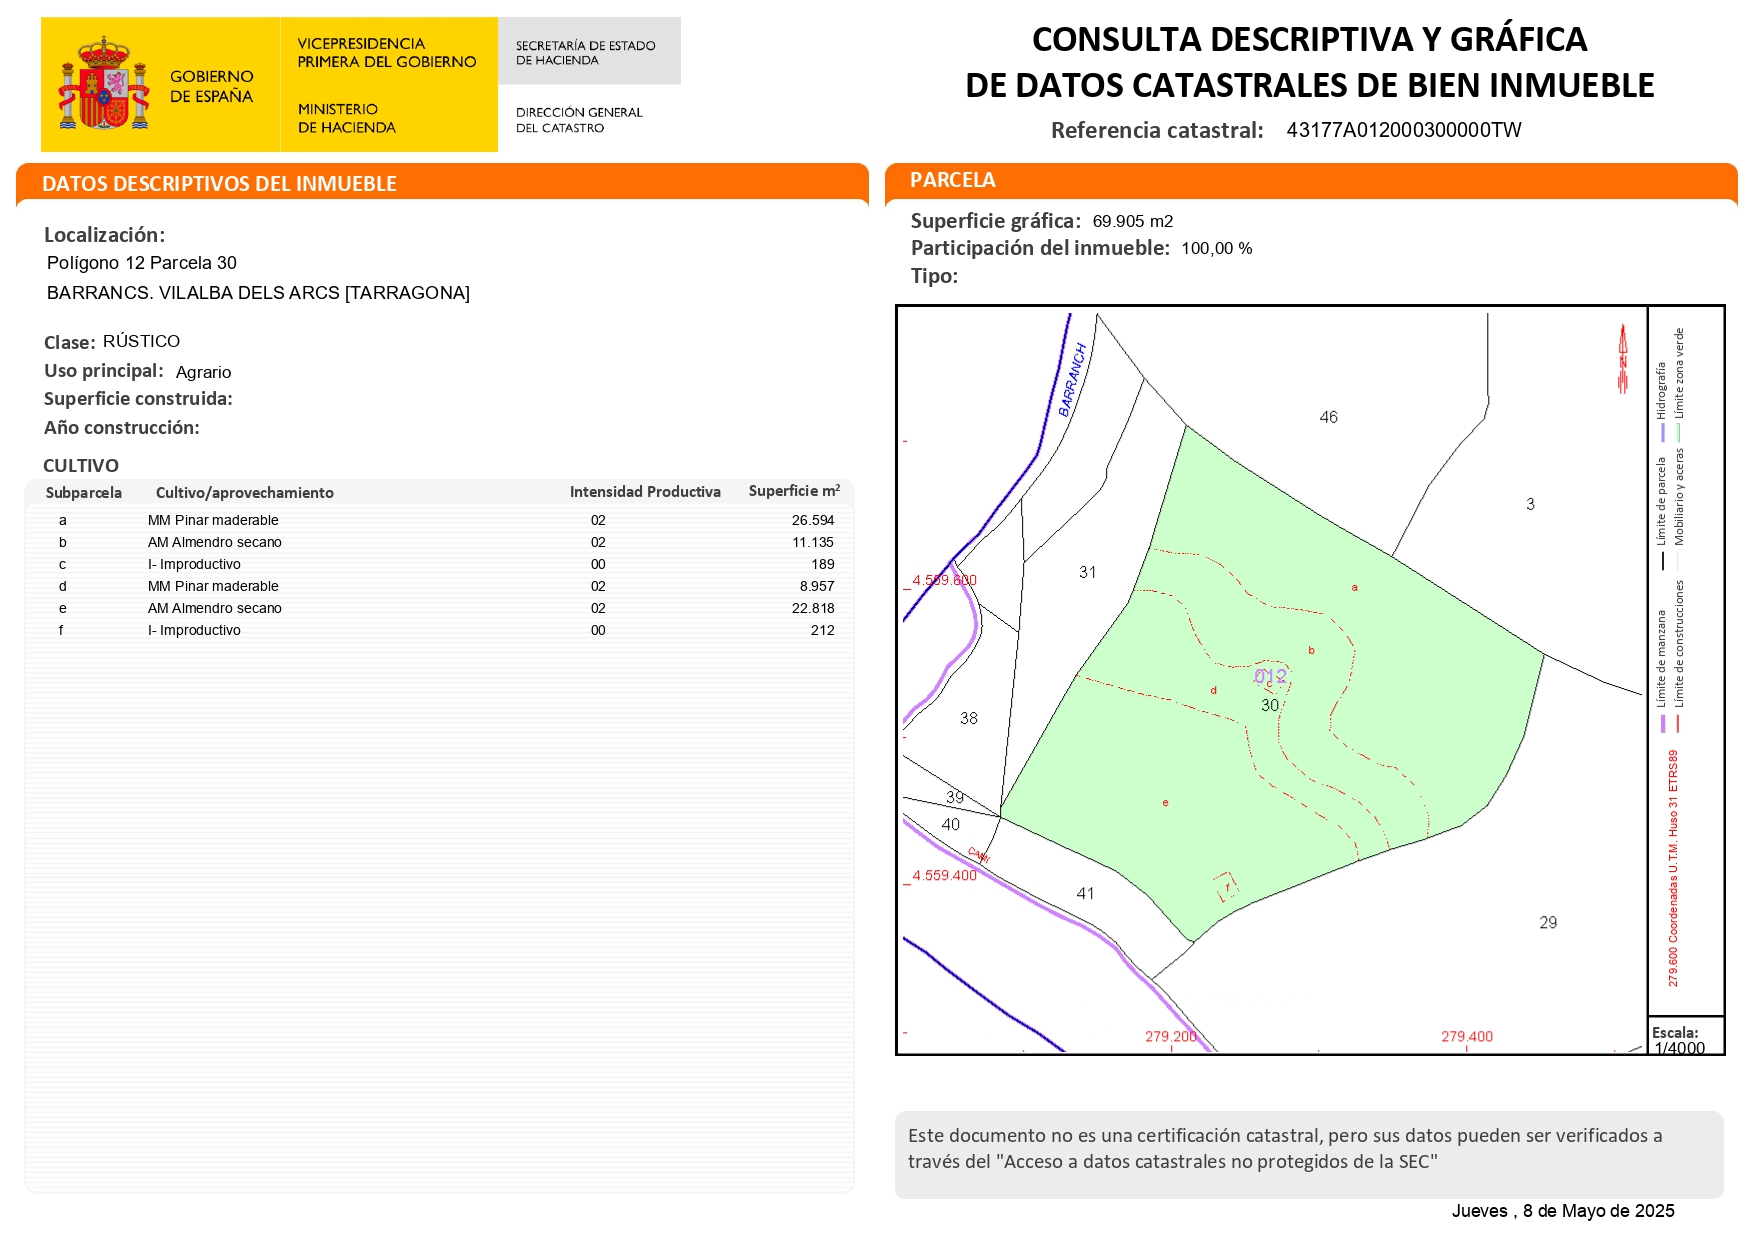Click the DATOS DESCRIPTIVOS DEL INMUEBLE header
This screenshot has height=1241, width=1757.
pos(220,184)
